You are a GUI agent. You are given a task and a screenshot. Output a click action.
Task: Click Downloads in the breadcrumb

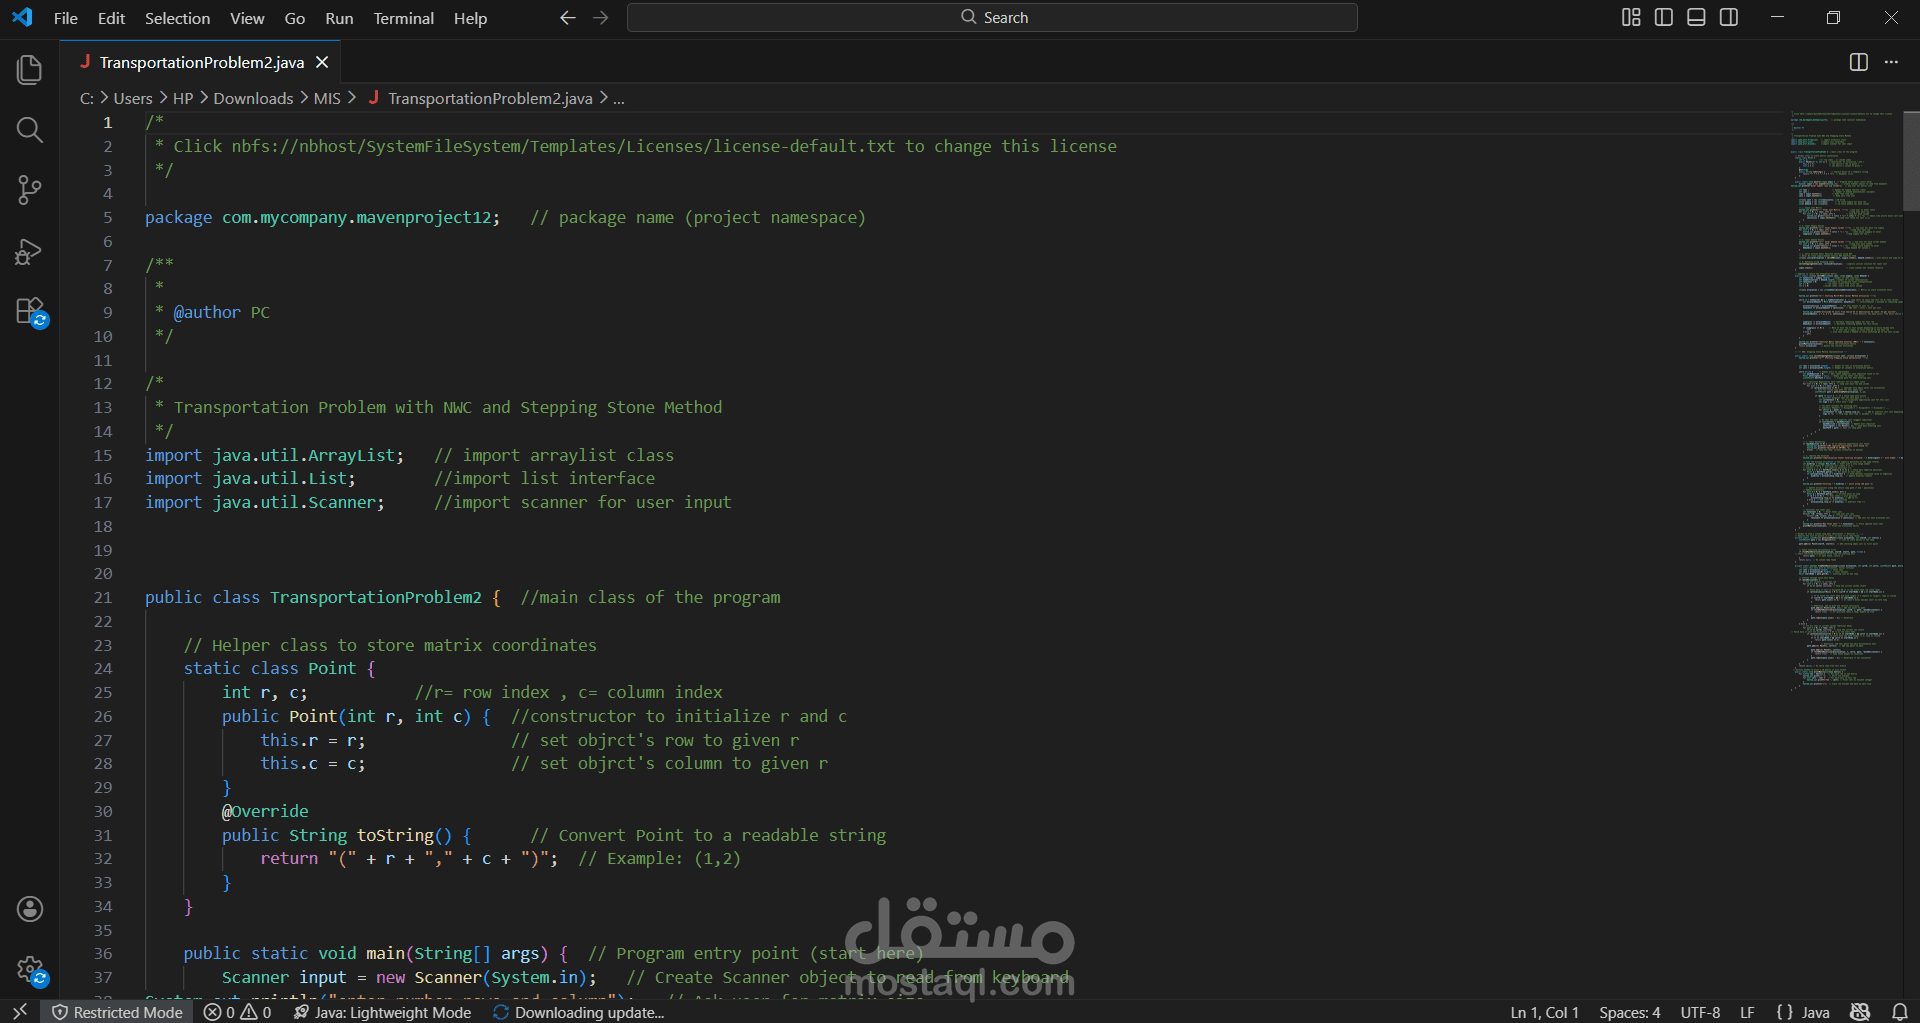[x=253, y=98]
